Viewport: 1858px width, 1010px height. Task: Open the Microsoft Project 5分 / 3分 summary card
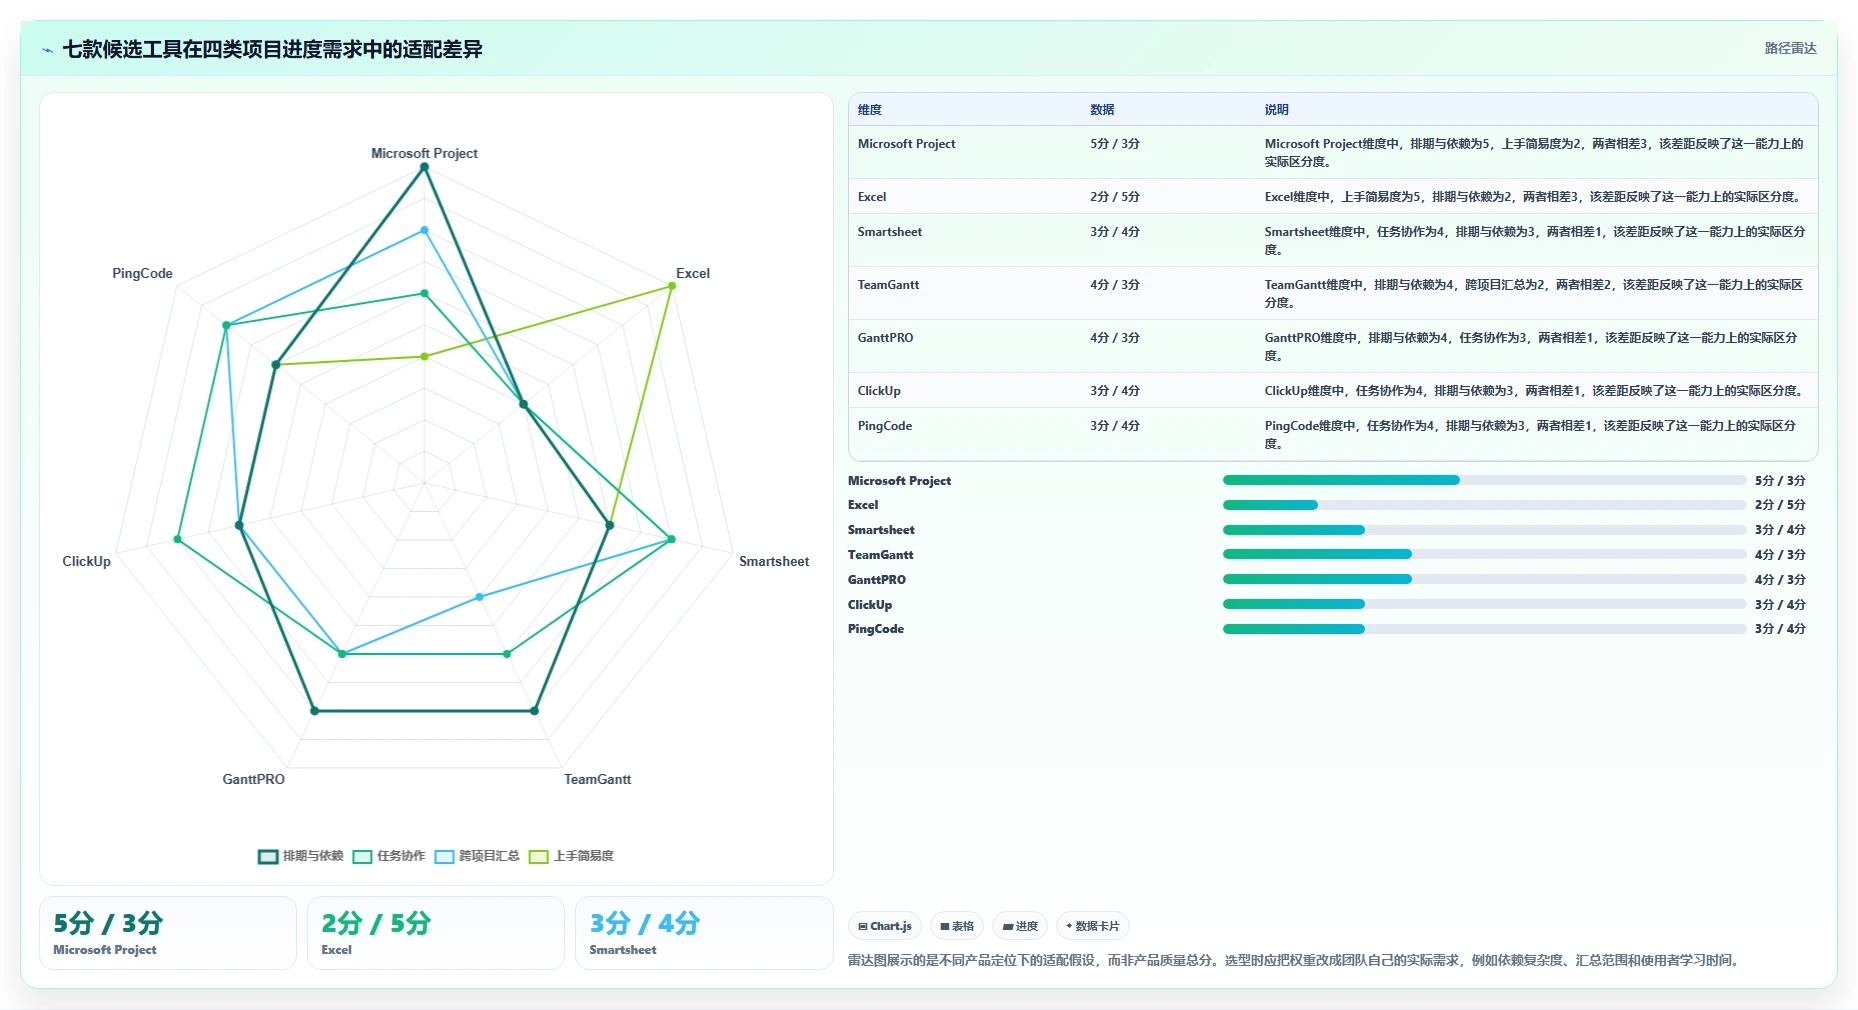point(168,933)
